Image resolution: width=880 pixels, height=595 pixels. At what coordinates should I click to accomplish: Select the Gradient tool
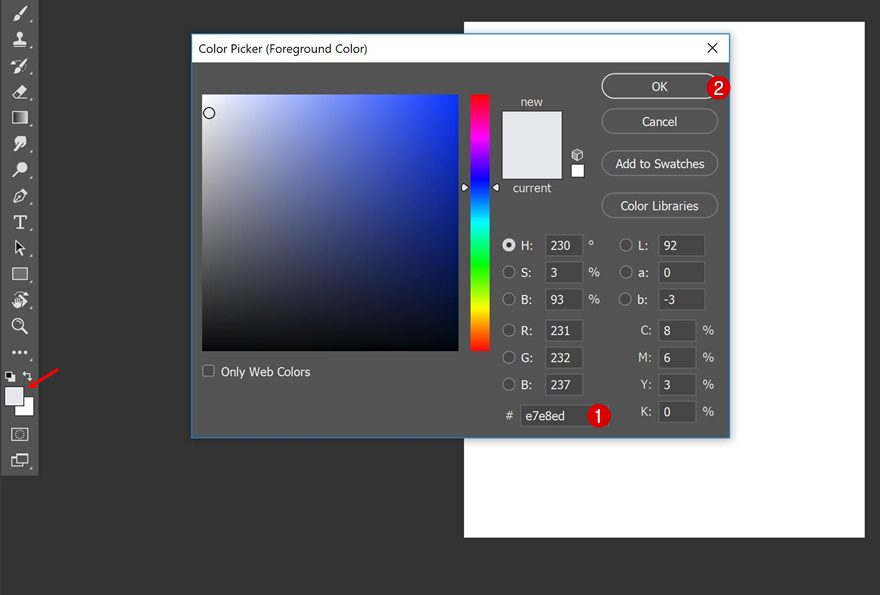tap(19, 118)
